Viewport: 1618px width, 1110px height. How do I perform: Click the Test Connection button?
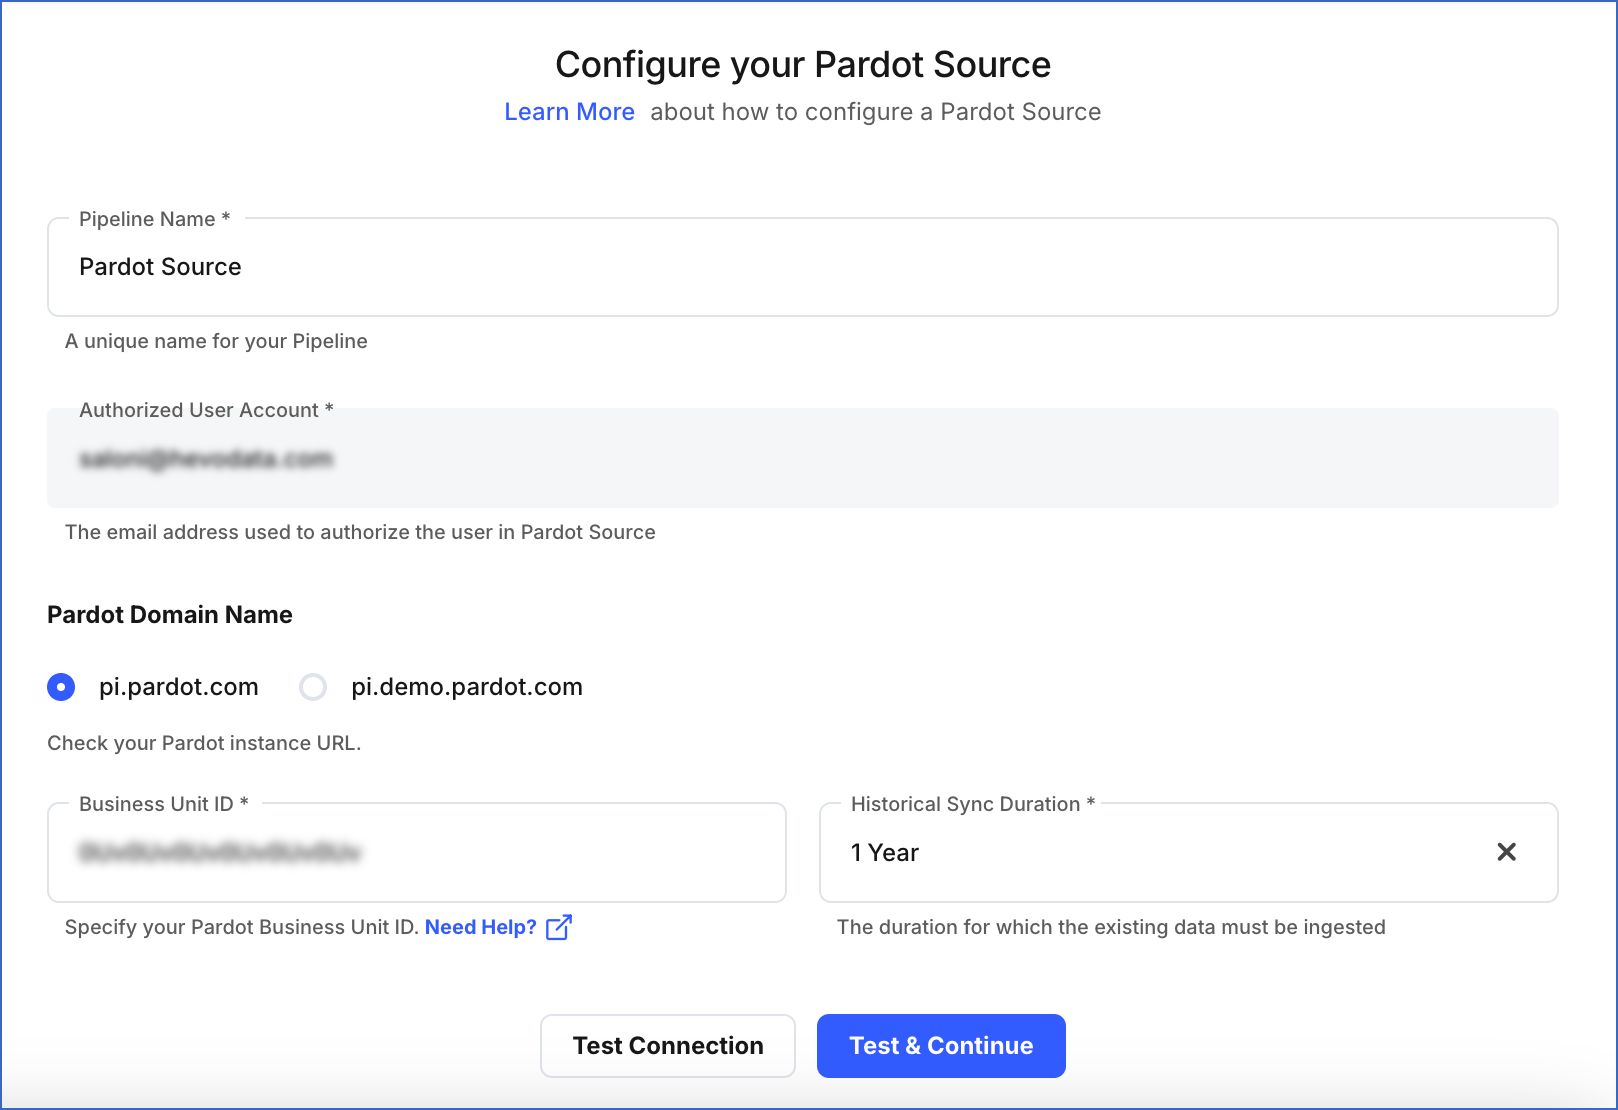point(667,1045)
